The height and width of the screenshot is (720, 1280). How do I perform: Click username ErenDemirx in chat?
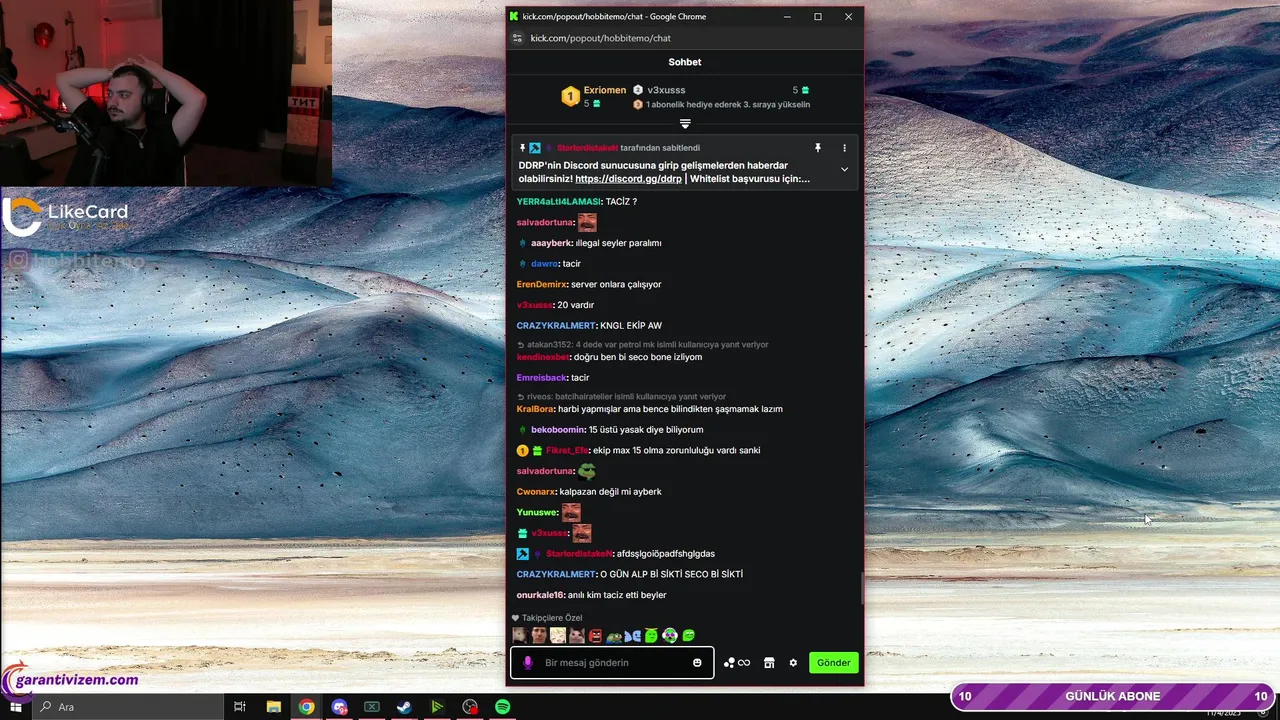[x=542, y=285]
